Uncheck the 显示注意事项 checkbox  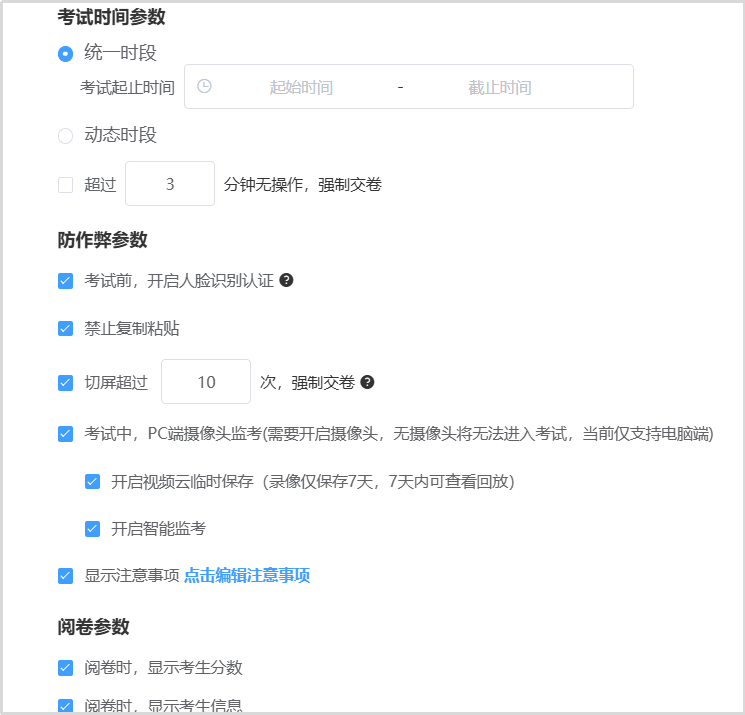66,576
